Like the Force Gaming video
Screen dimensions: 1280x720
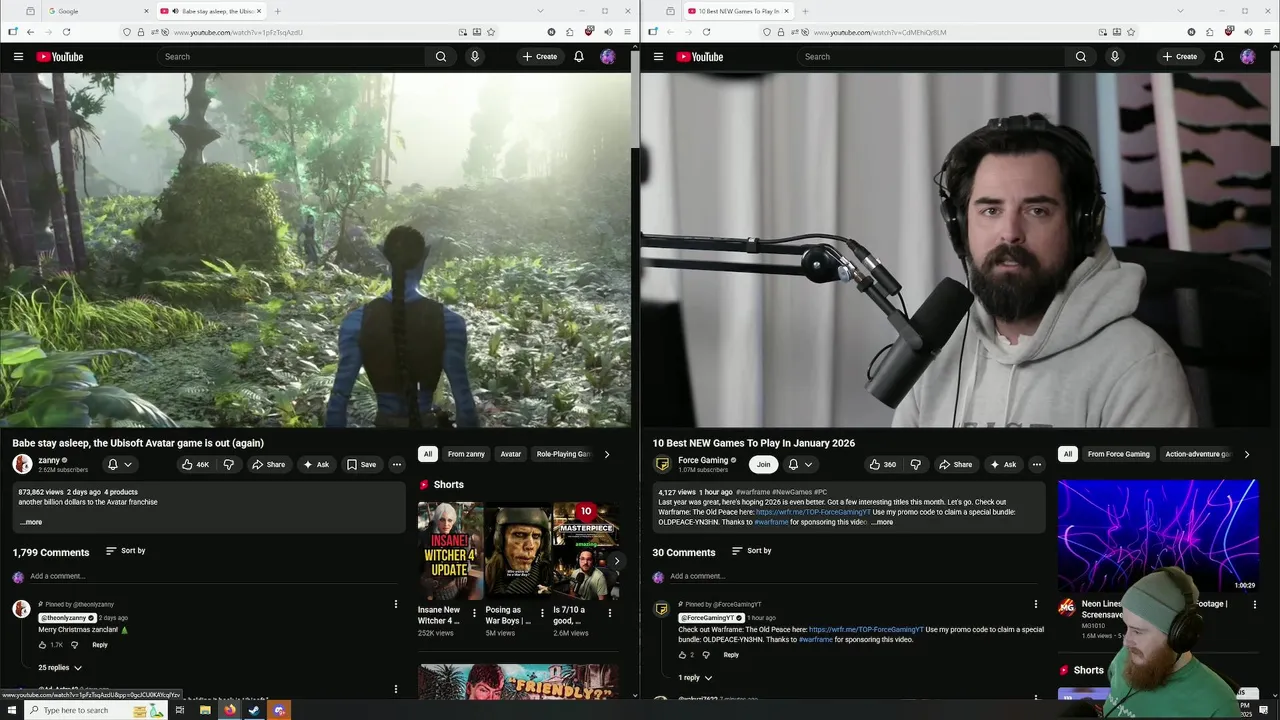(x=883, y=464)
